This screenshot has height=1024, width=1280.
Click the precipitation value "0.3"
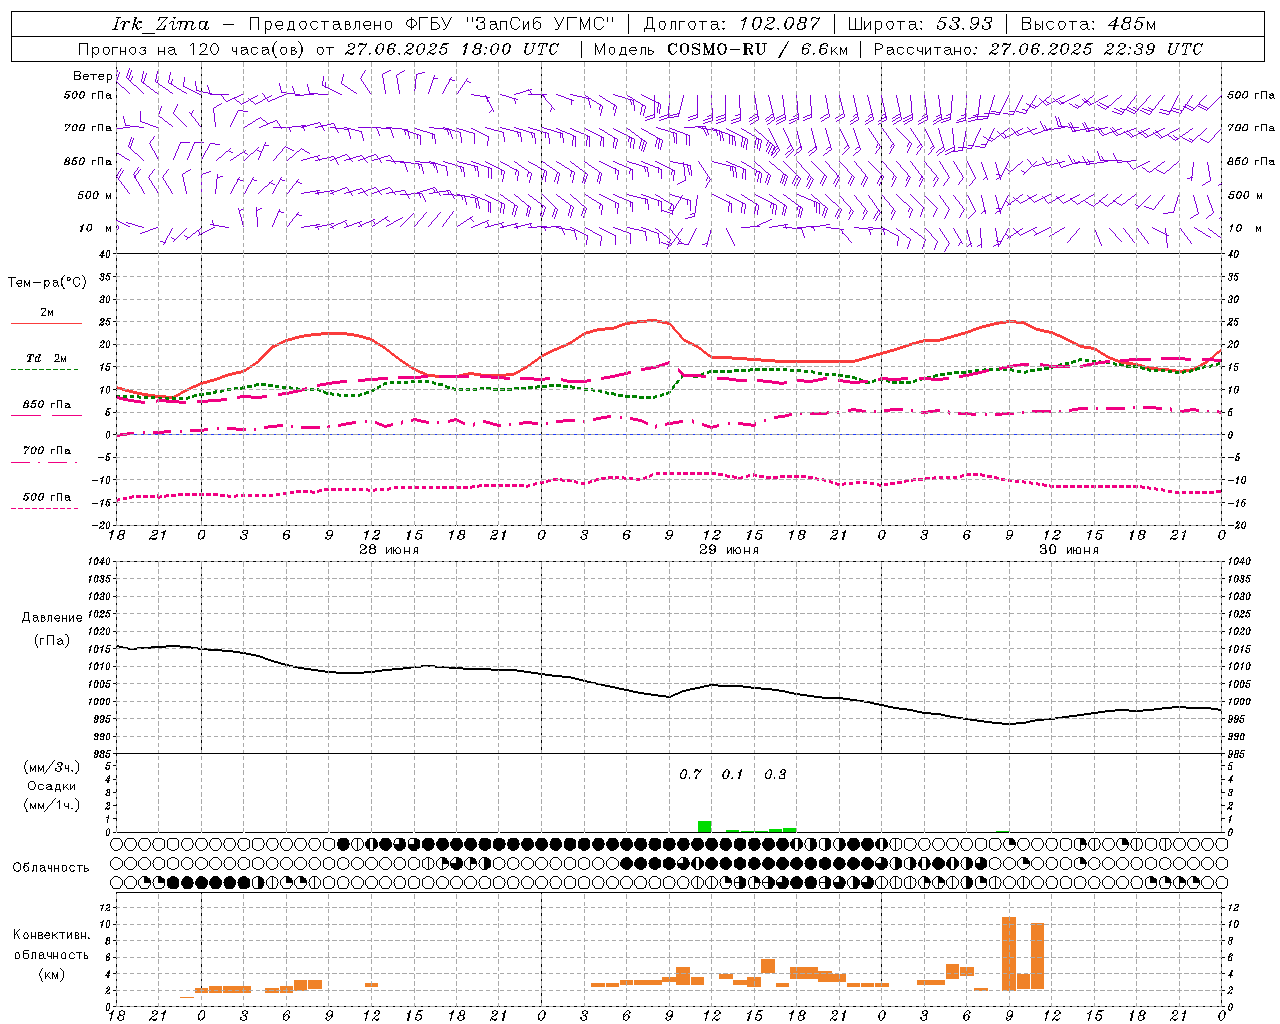point(775,774)
